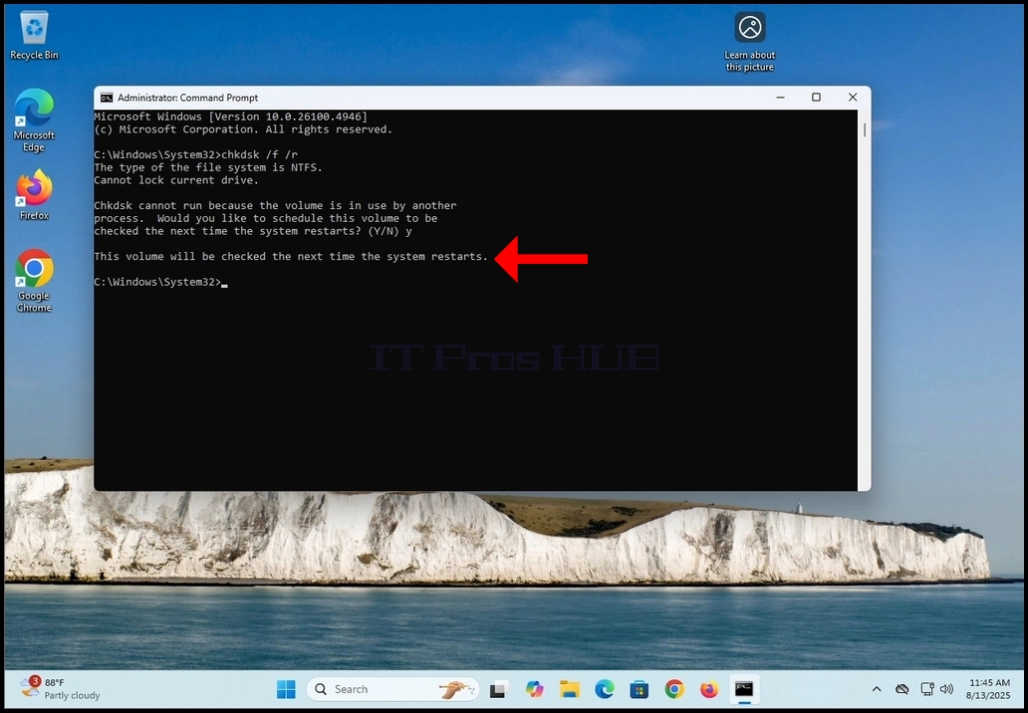The width and height of the screenshot is (1028, 713).
Task: Maximize the Command Prompt window
Action: pos(816,98)
